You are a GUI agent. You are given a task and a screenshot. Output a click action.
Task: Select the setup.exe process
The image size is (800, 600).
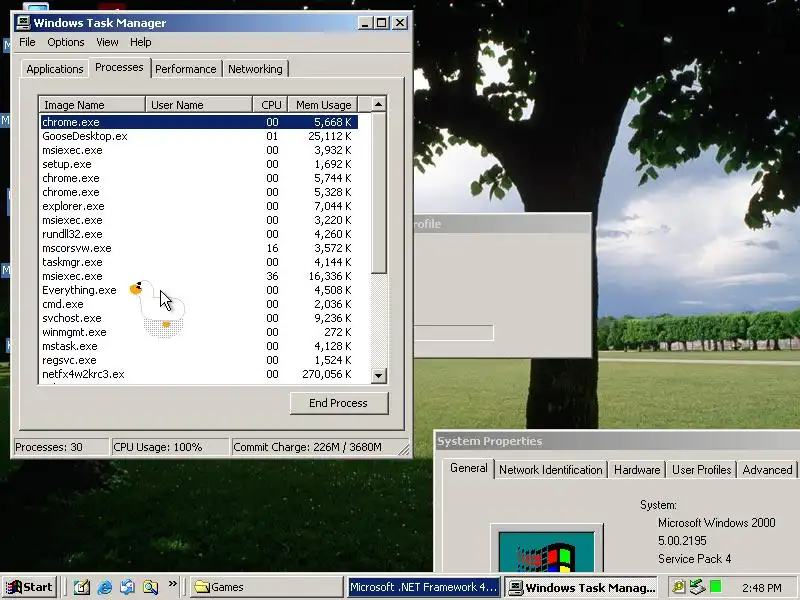point(199,164)
